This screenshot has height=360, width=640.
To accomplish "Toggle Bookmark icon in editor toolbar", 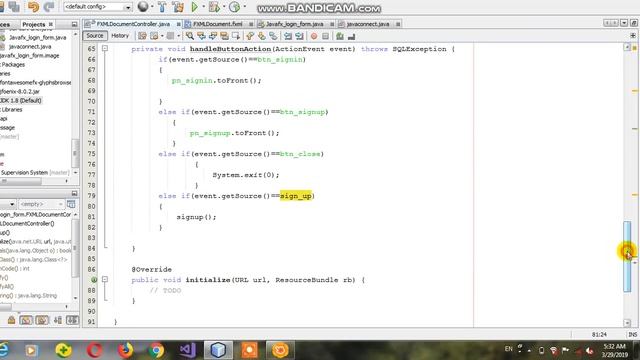I will coord(273,36).
